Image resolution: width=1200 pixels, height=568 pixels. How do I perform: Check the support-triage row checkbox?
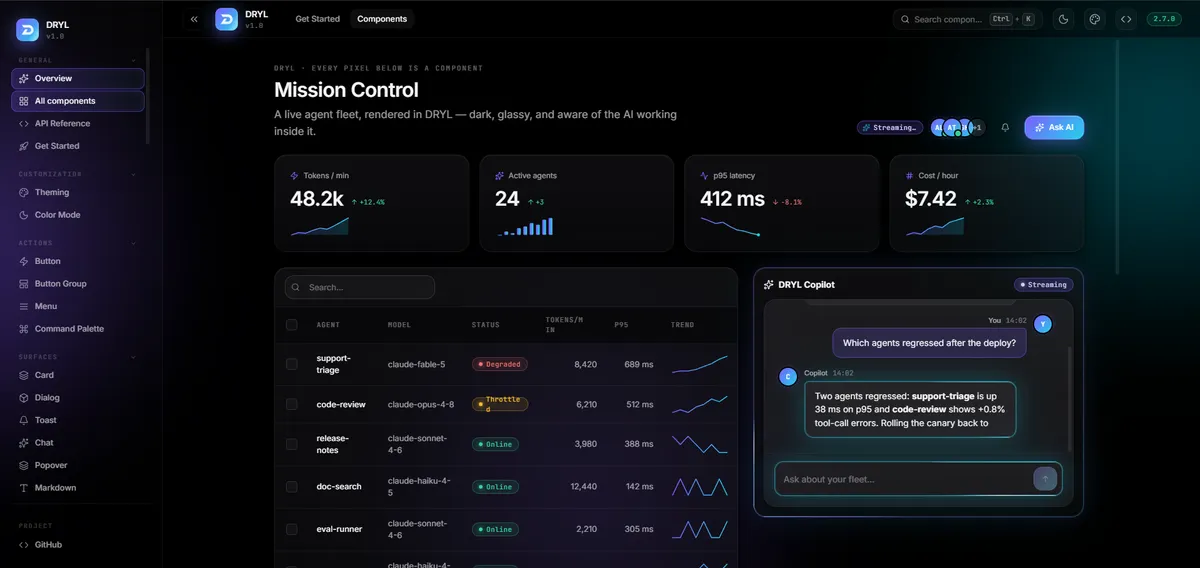point(292,365)
